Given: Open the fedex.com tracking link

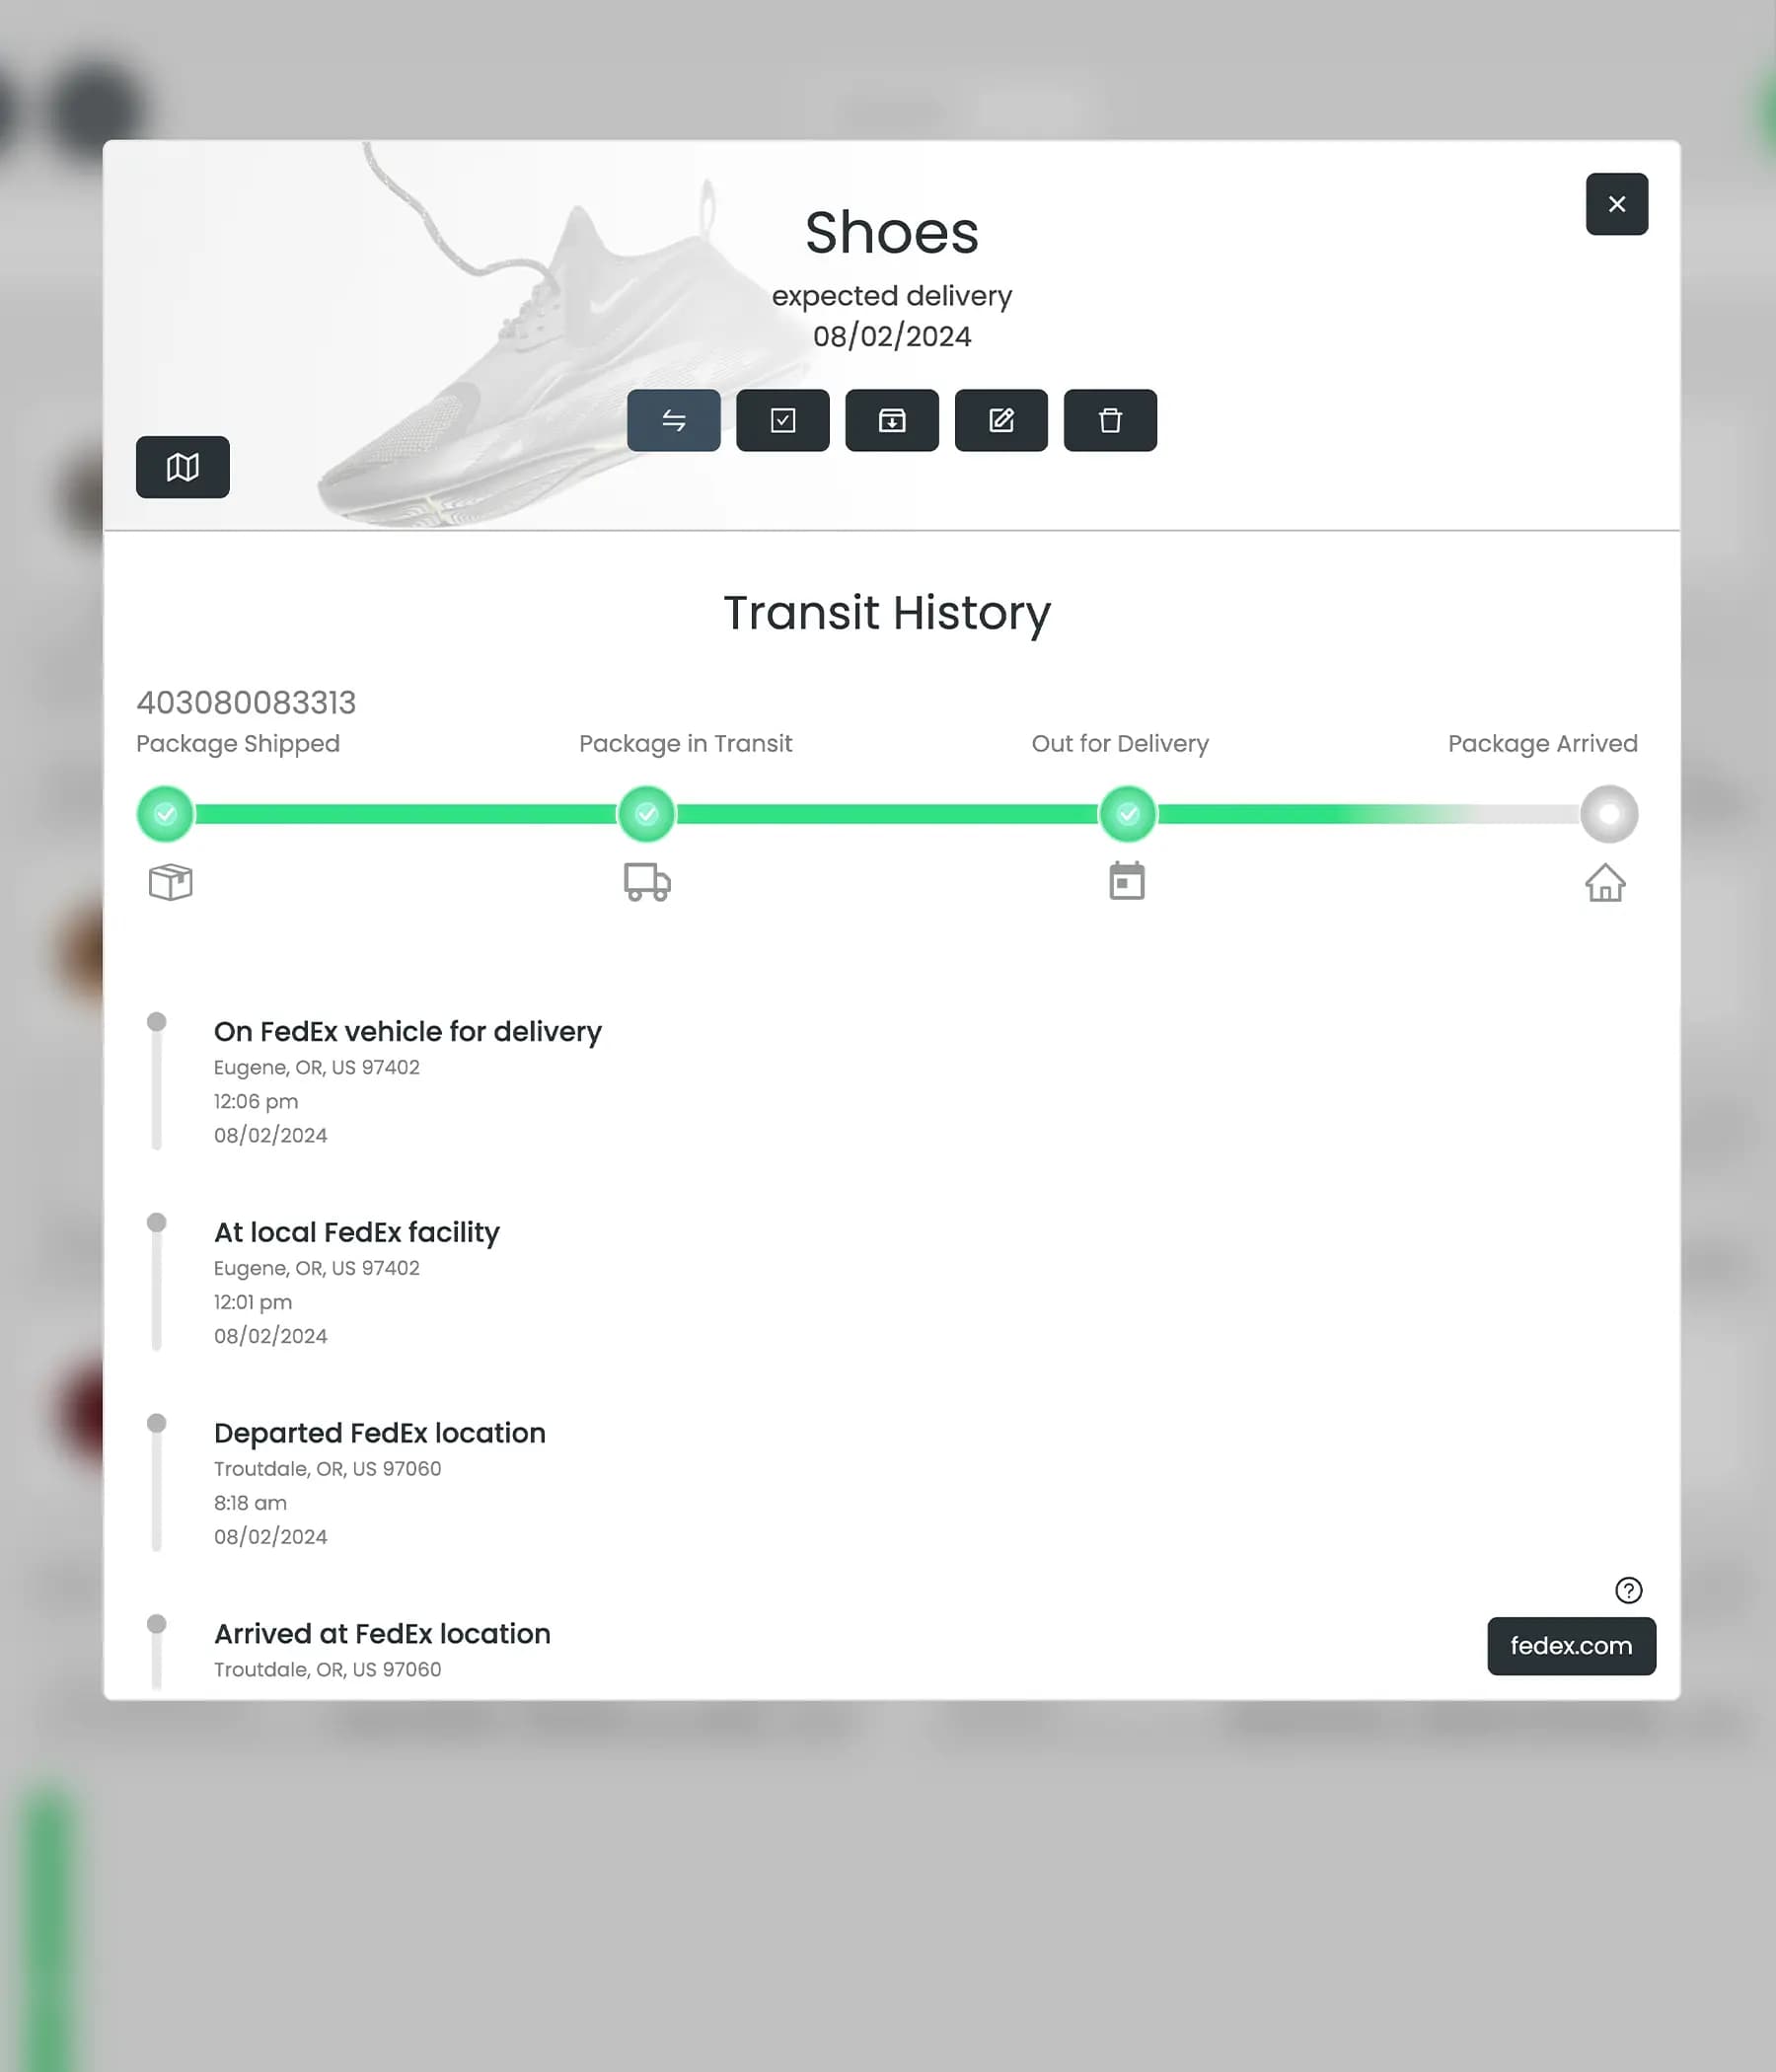Looking at the screenshot, I should point(1571,1646).
